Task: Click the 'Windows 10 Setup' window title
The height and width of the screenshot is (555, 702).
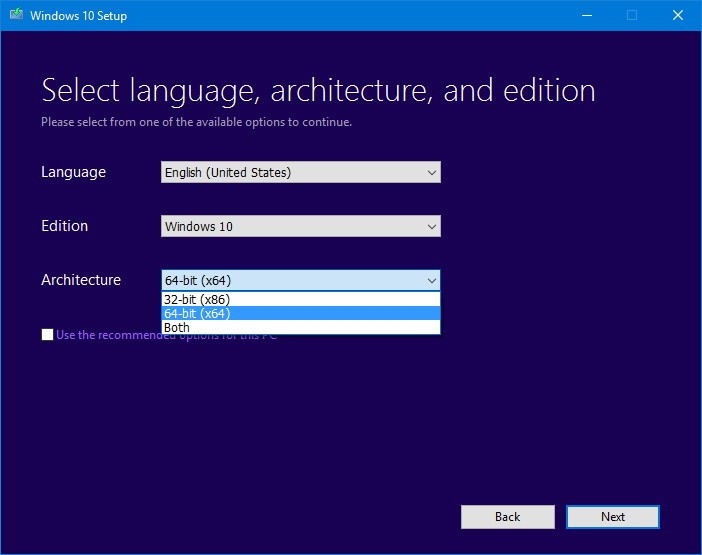Action: tap(78, 16)
